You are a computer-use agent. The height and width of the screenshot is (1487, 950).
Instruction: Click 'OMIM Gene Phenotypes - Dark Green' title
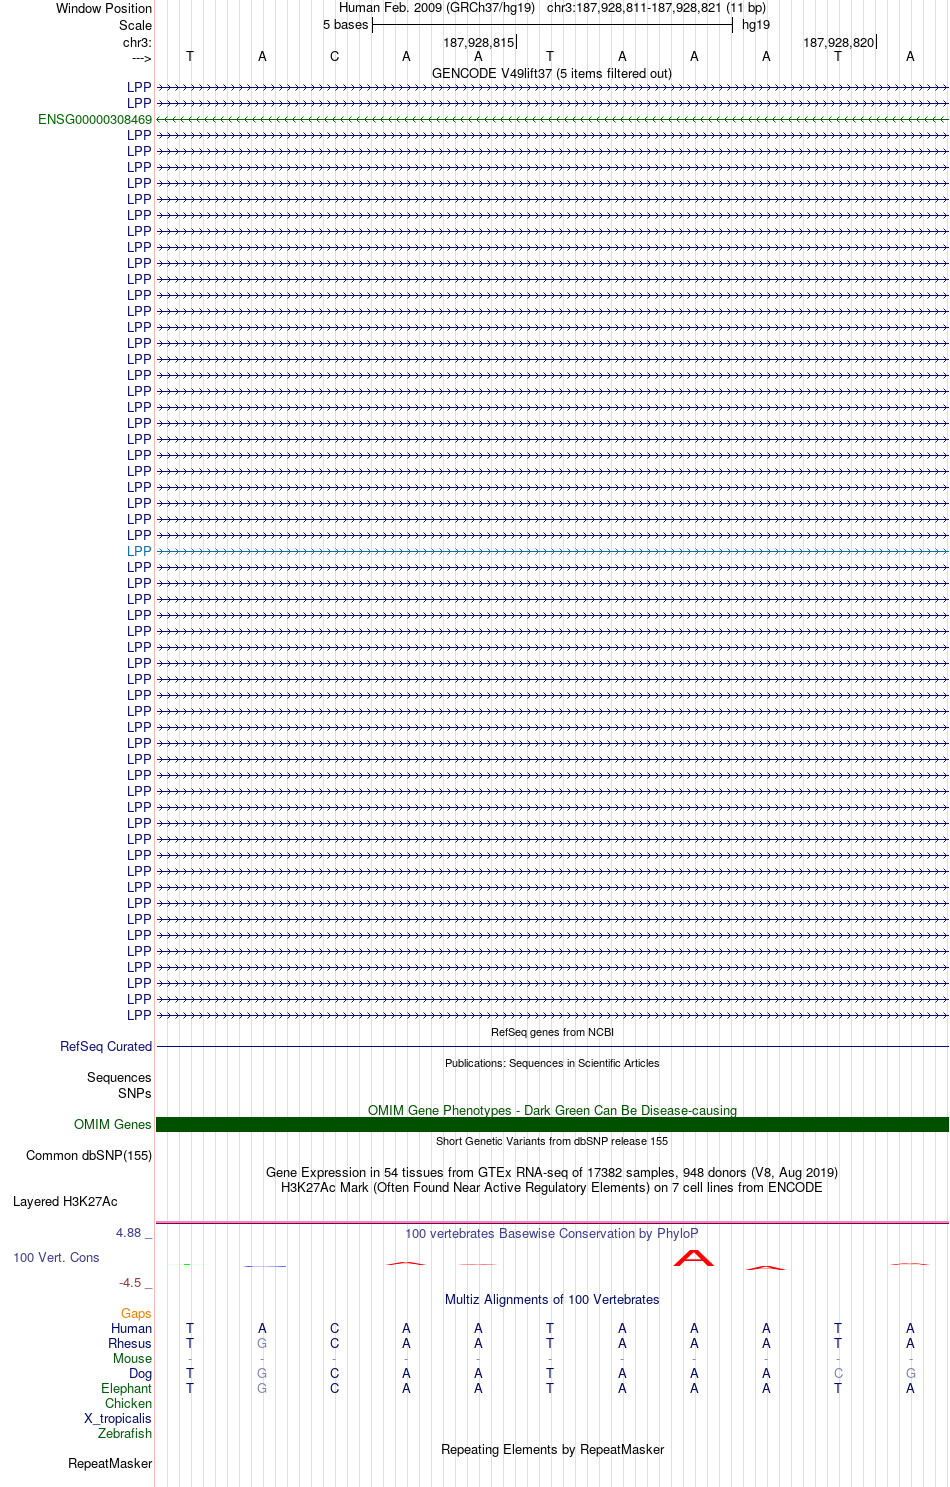(x=552, y=1111)
